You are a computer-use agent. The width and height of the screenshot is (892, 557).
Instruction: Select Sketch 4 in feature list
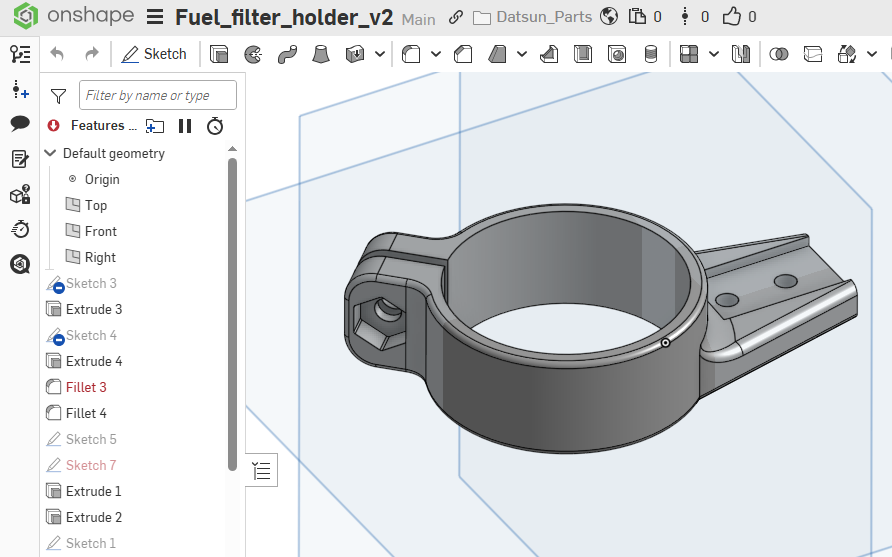click(x=81, y=336)
